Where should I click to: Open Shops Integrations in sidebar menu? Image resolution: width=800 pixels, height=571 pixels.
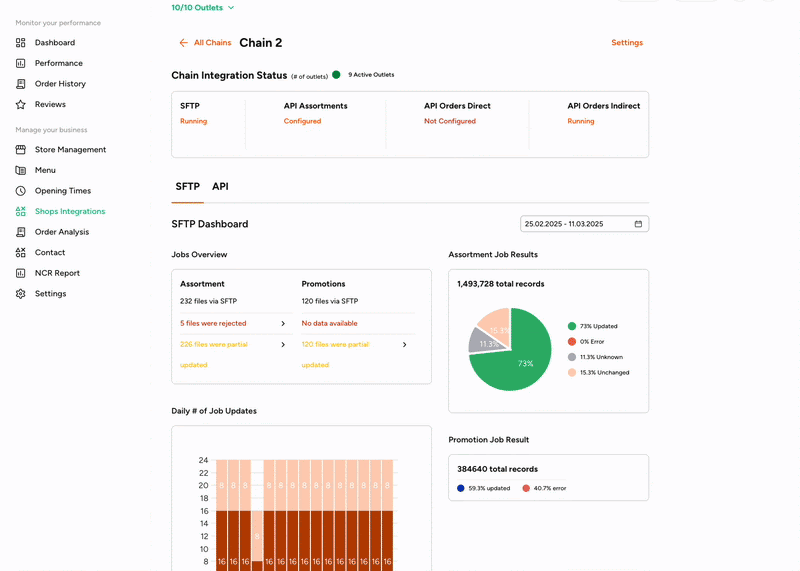69,211
